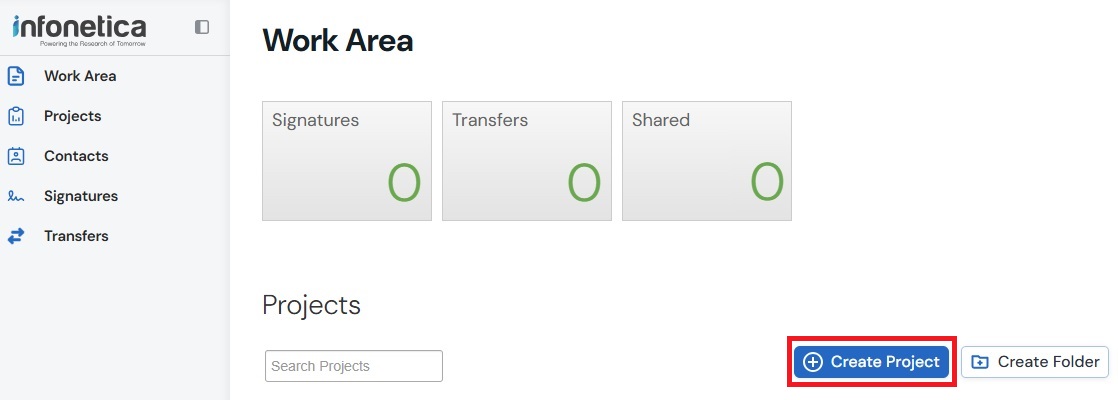Collapse the sidebar with the panel icon
This screenshot has height=400, width=1118.
pos(202,27)
